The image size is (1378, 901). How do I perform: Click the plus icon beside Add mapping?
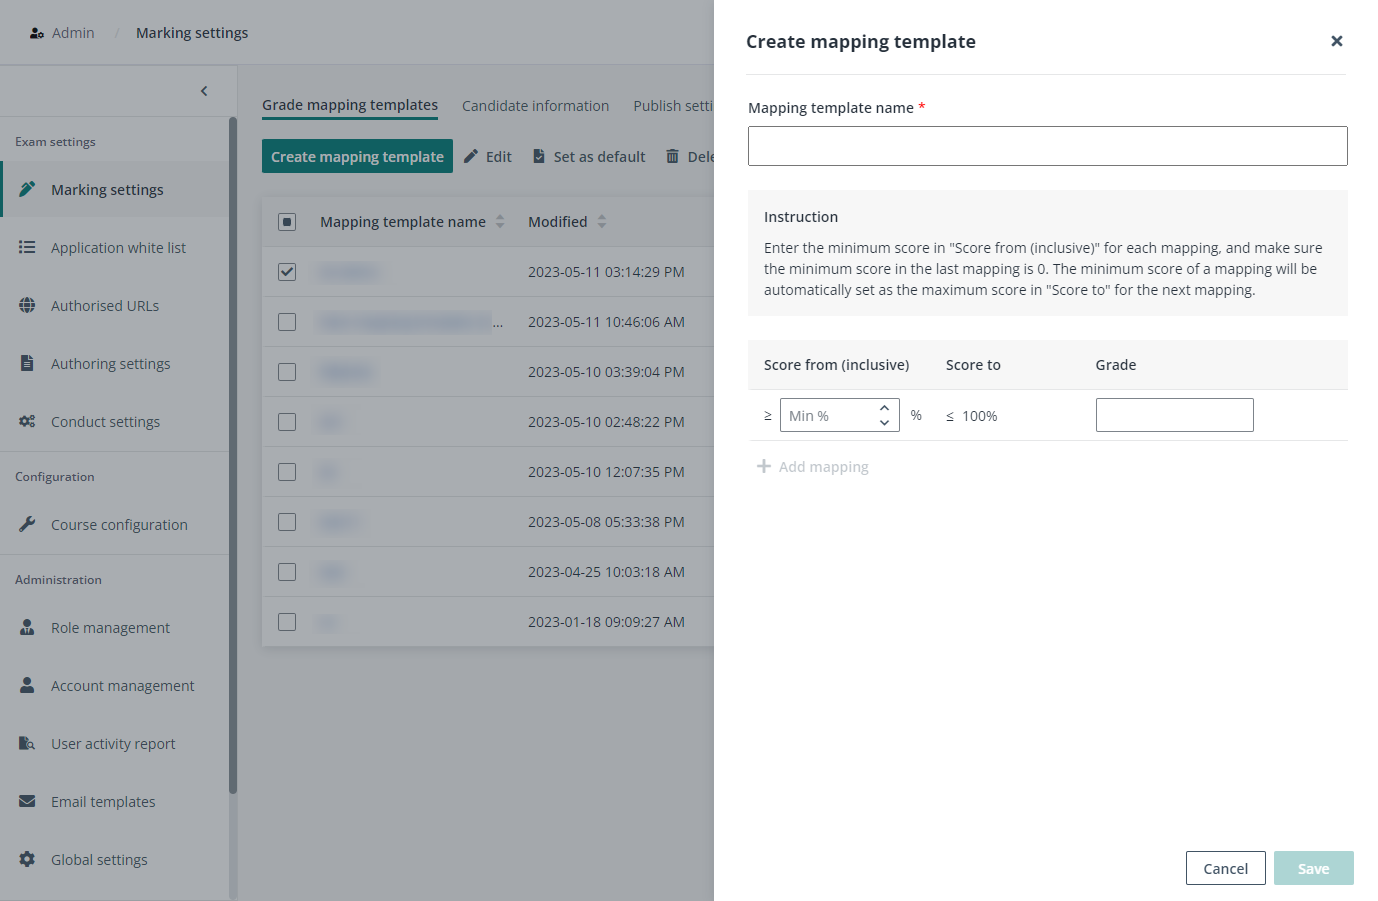pos(764,466)
